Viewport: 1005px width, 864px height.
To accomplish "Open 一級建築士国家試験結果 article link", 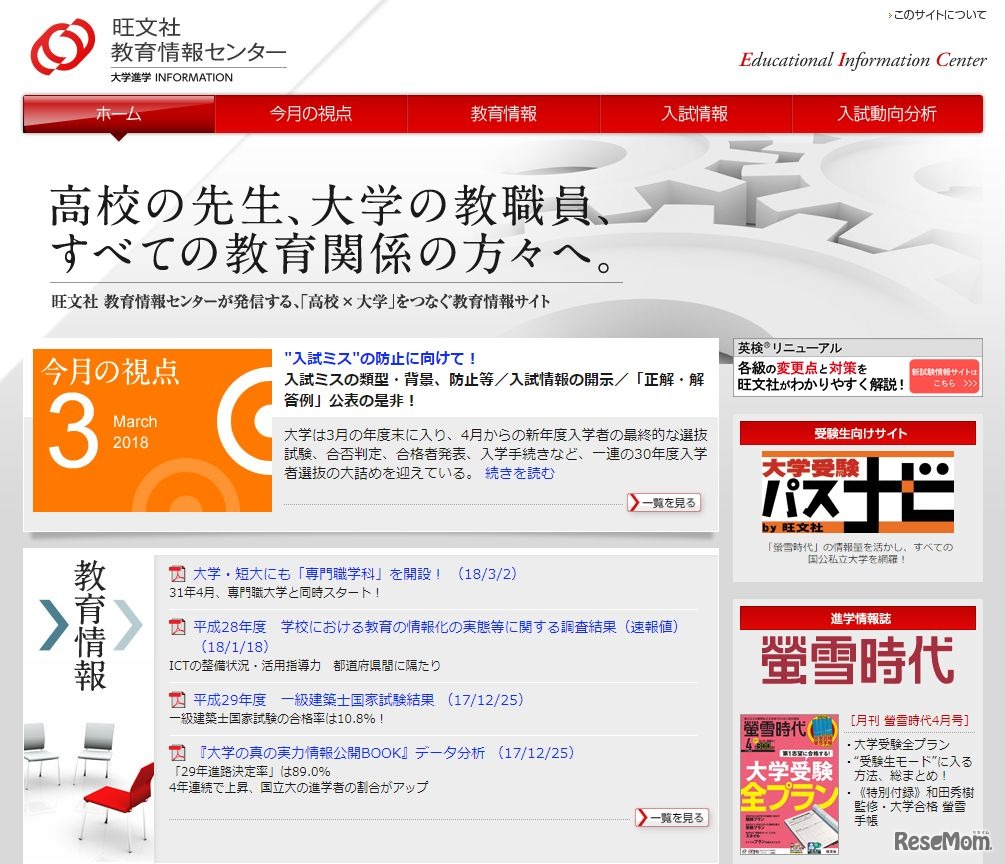I will pos(358,700).
